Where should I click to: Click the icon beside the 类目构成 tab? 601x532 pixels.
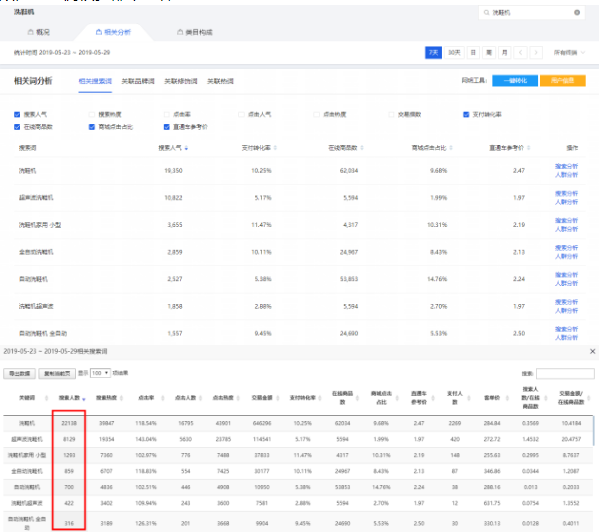click(180, 32)
